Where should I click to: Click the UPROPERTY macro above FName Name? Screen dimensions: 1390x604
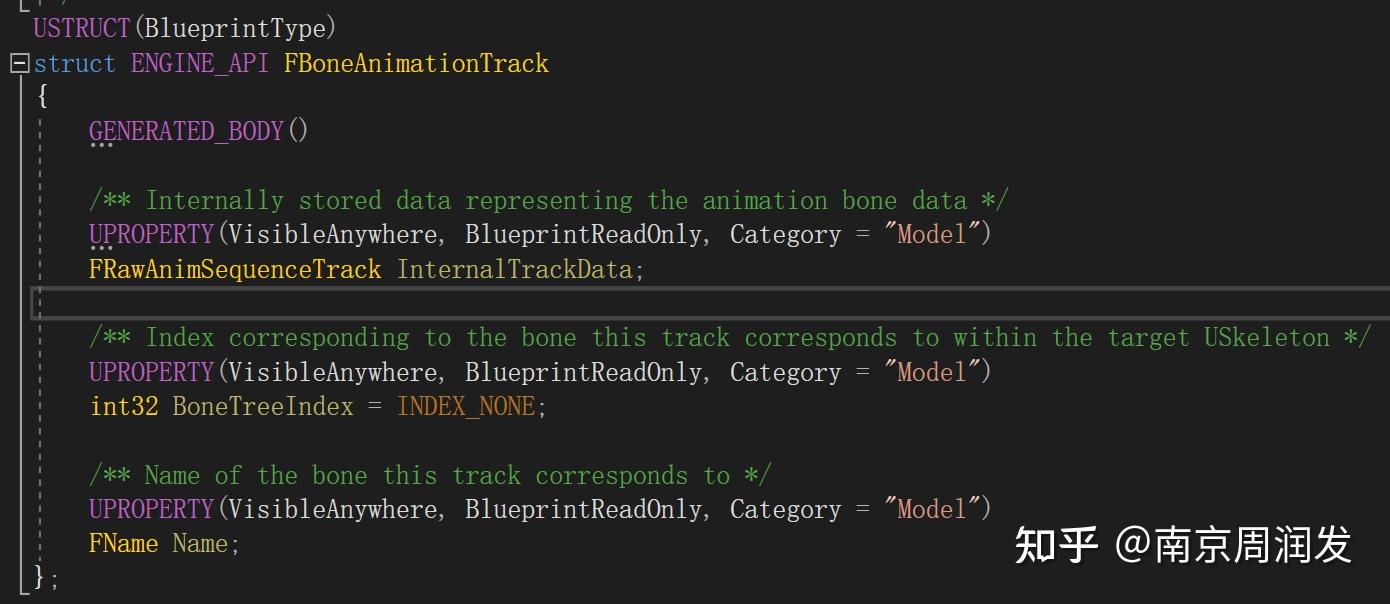tap(152, 509)
